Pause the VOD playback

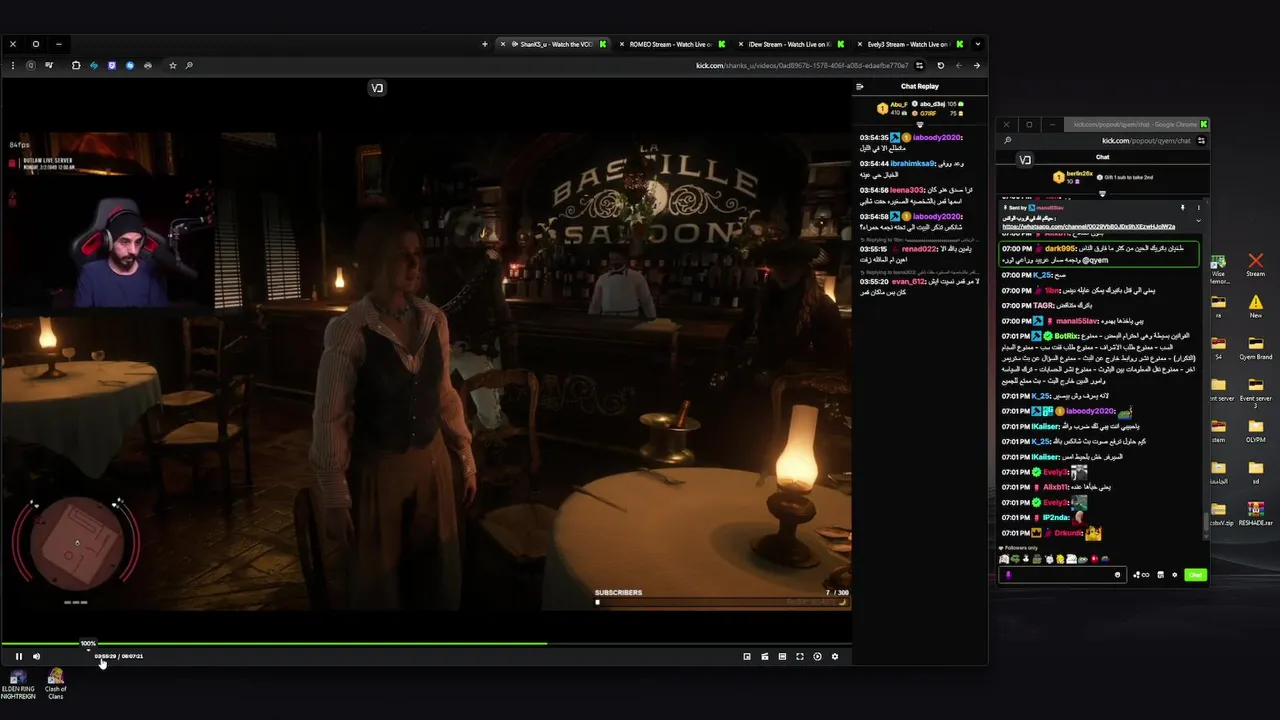[x=18, y=656]
